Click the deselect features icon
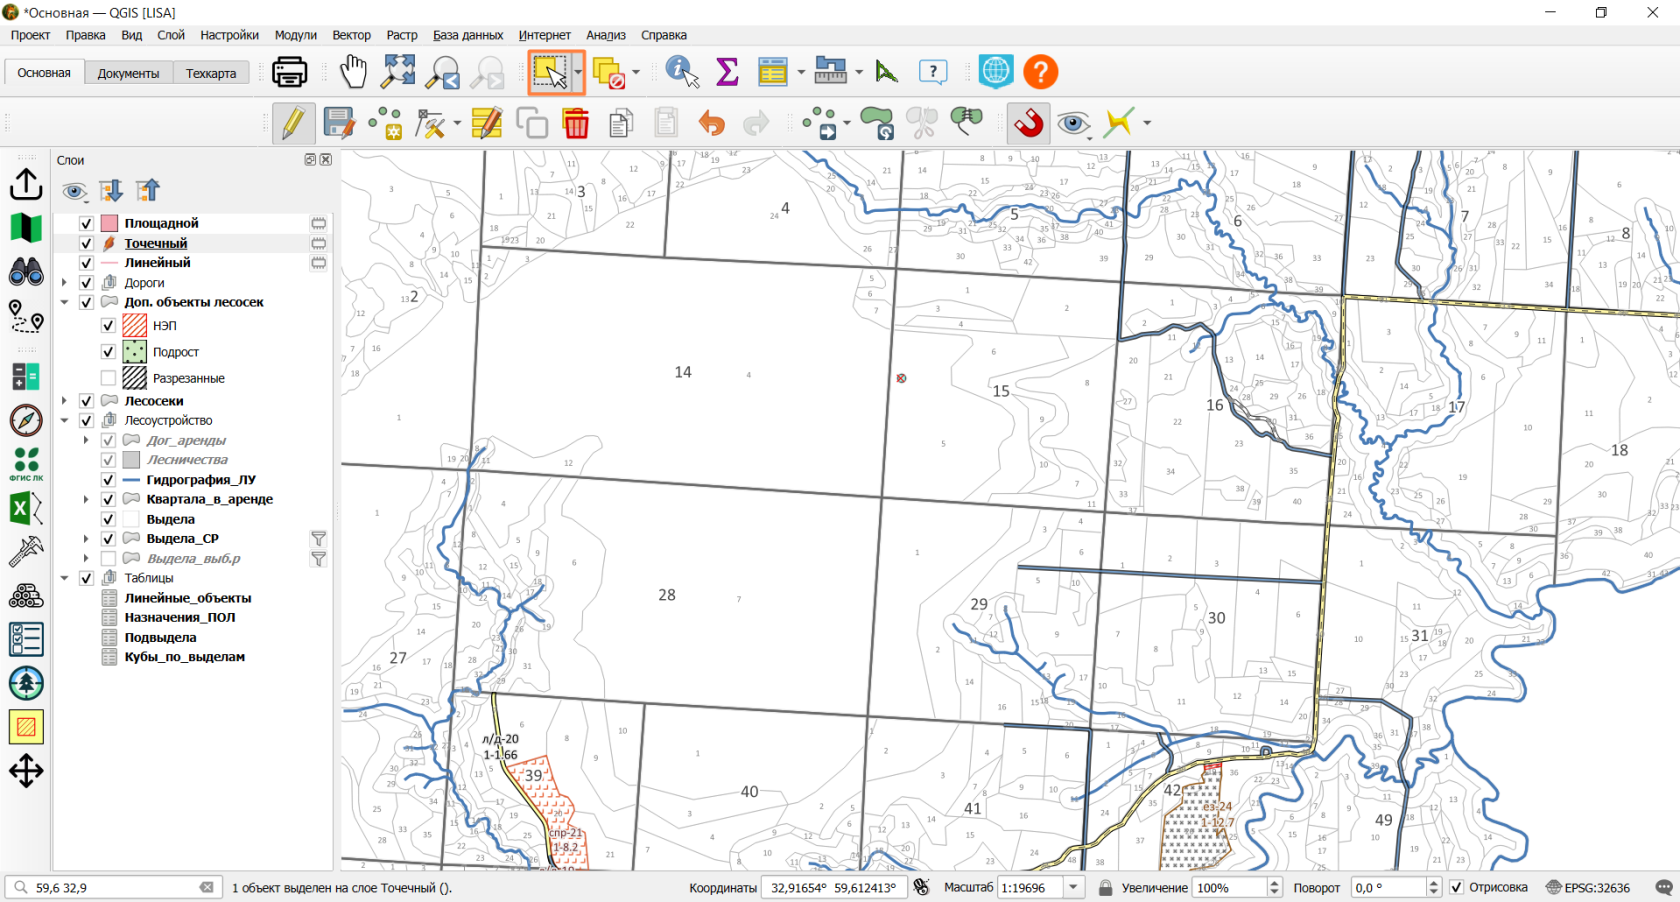Screen dimensions: 1680x902 [x=609, y=73]
